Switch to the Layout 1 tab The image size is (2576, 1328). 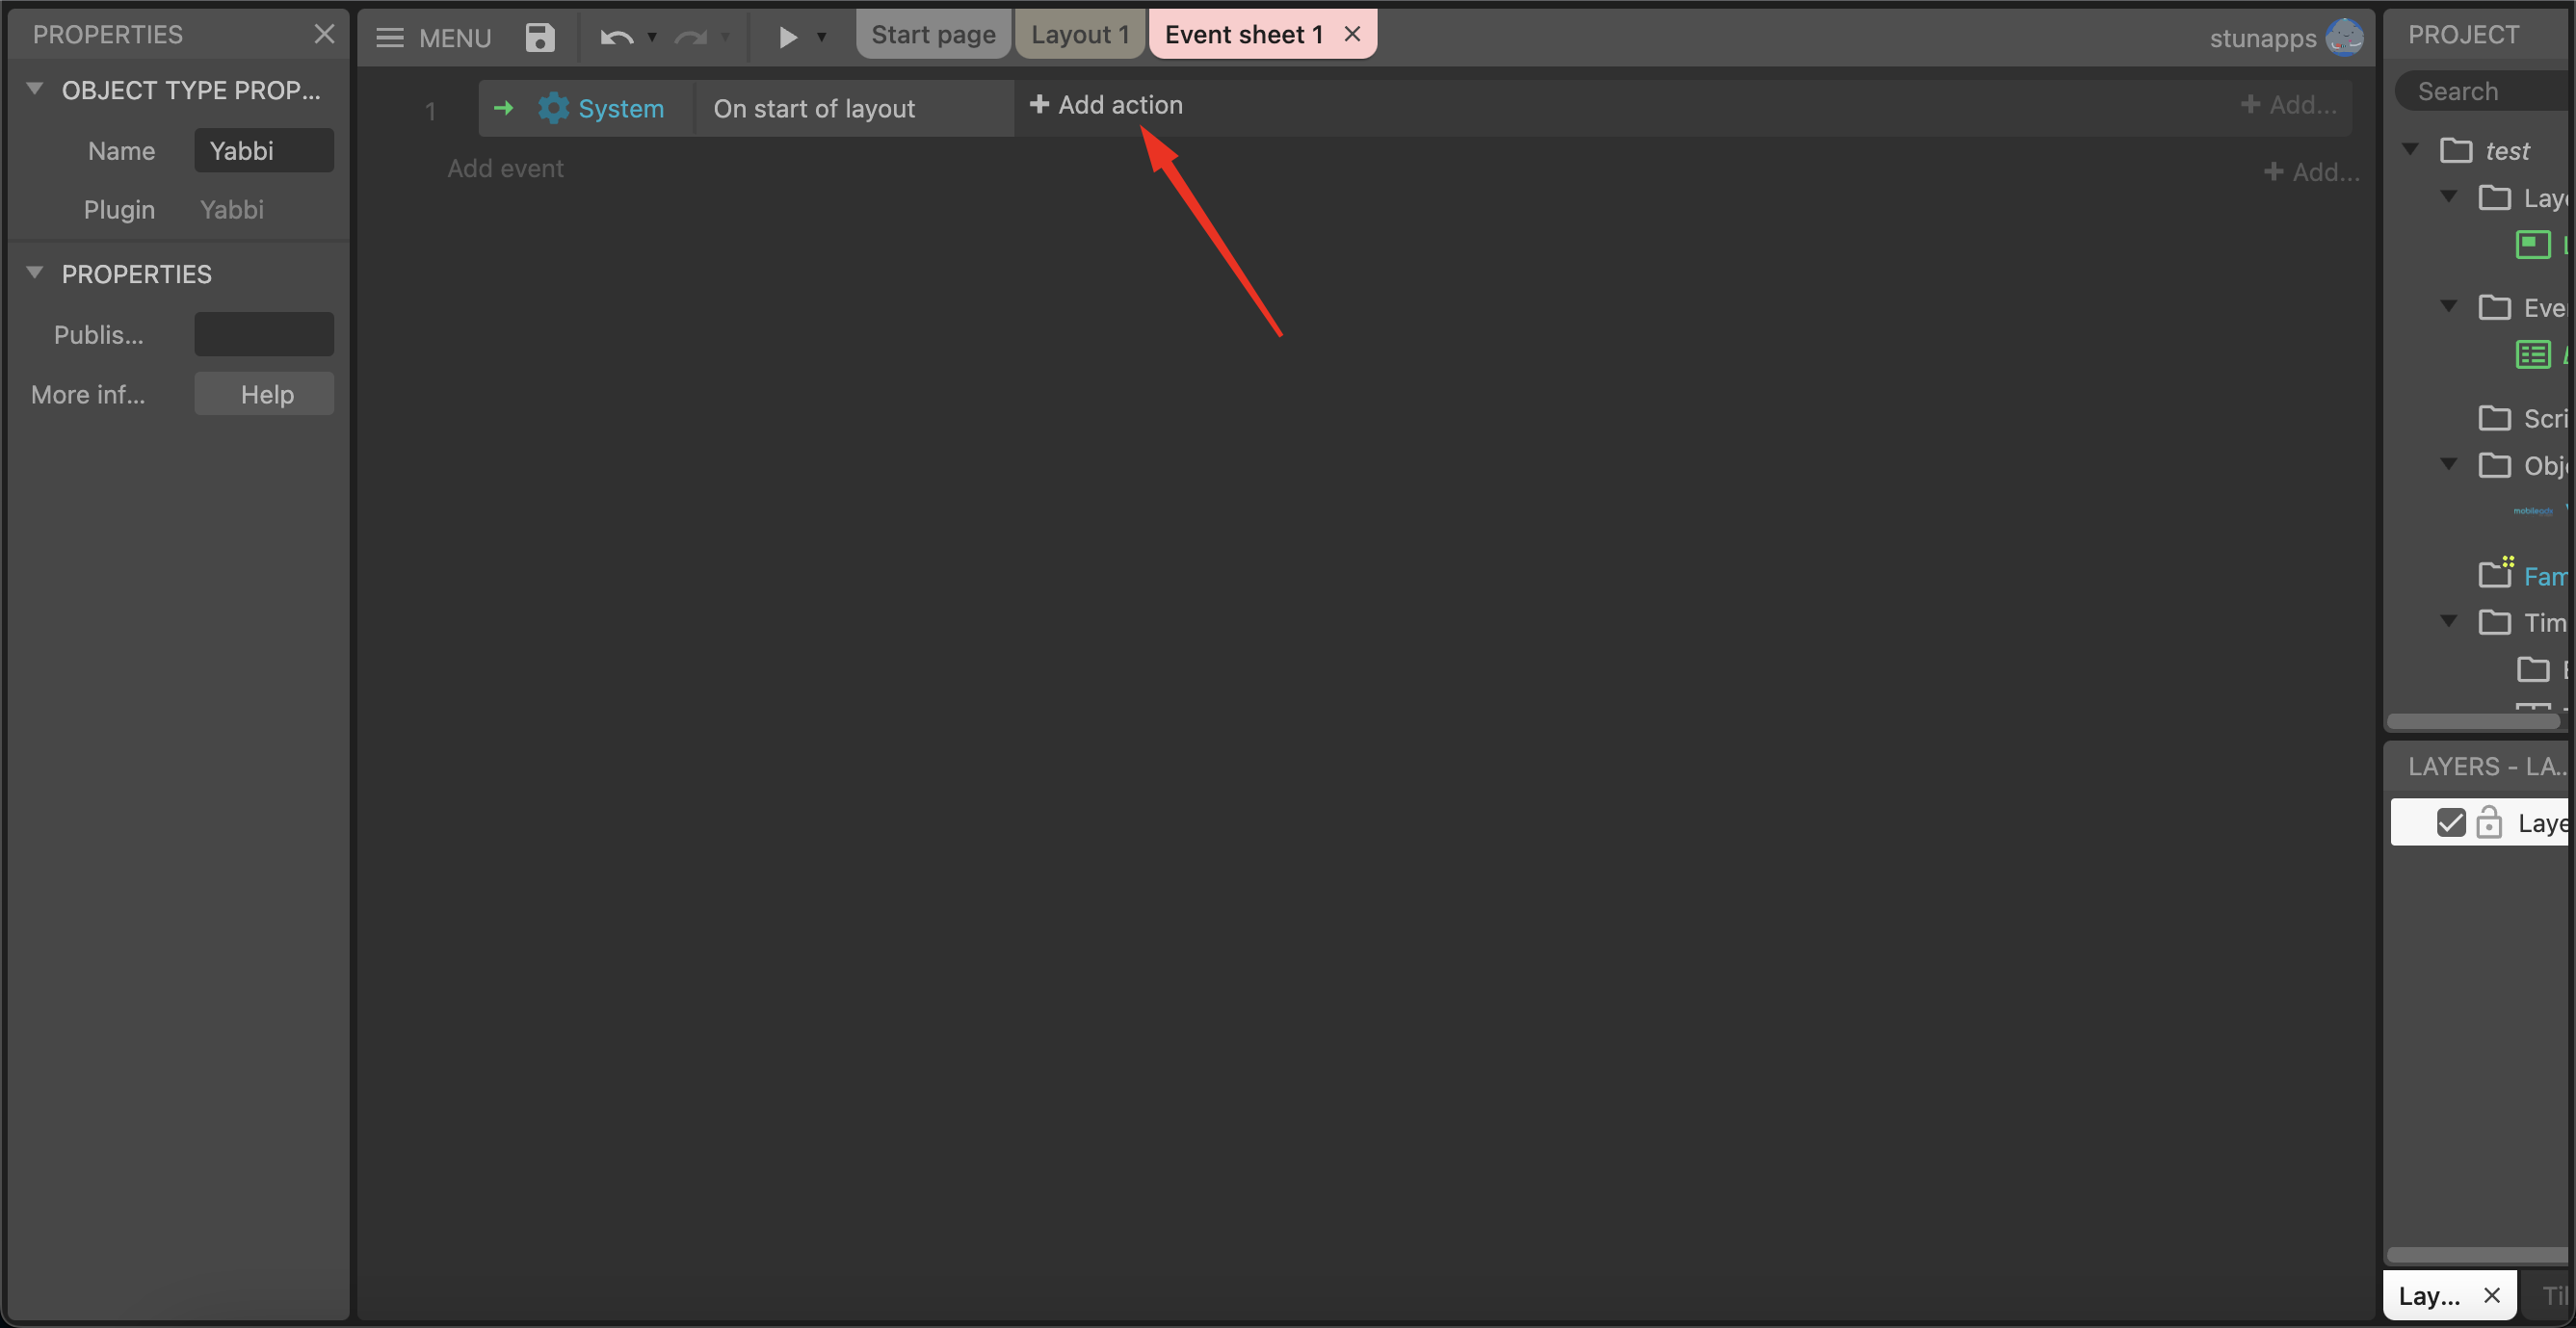coord(1079,34)
